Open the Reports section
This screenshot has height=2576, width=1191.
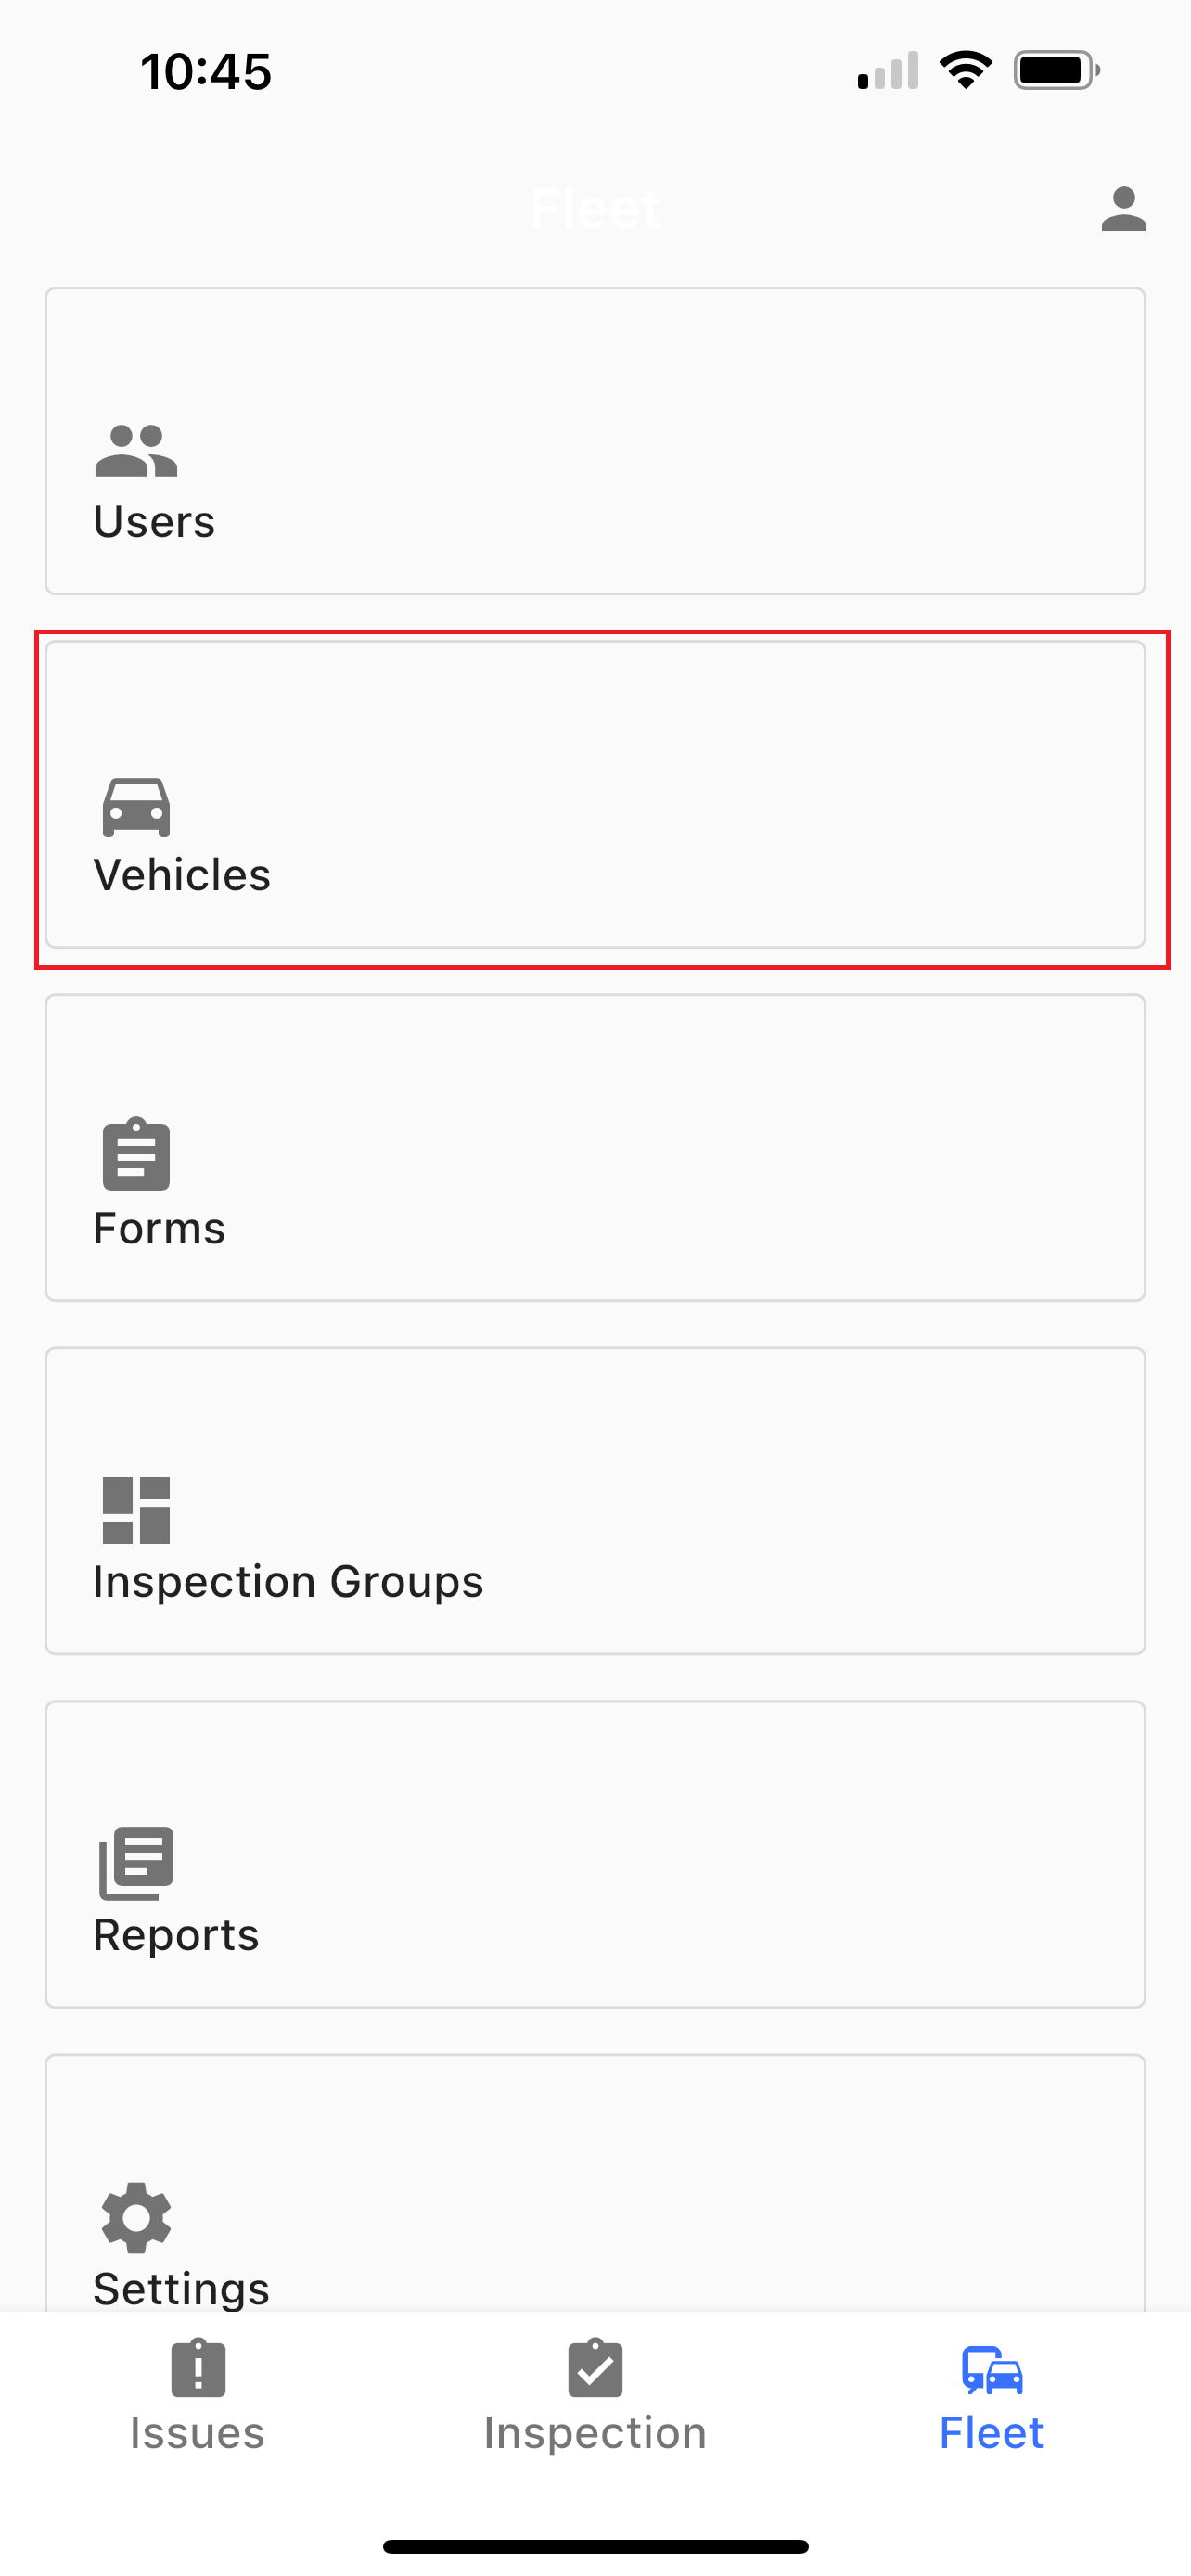[x=595, y=1850]
